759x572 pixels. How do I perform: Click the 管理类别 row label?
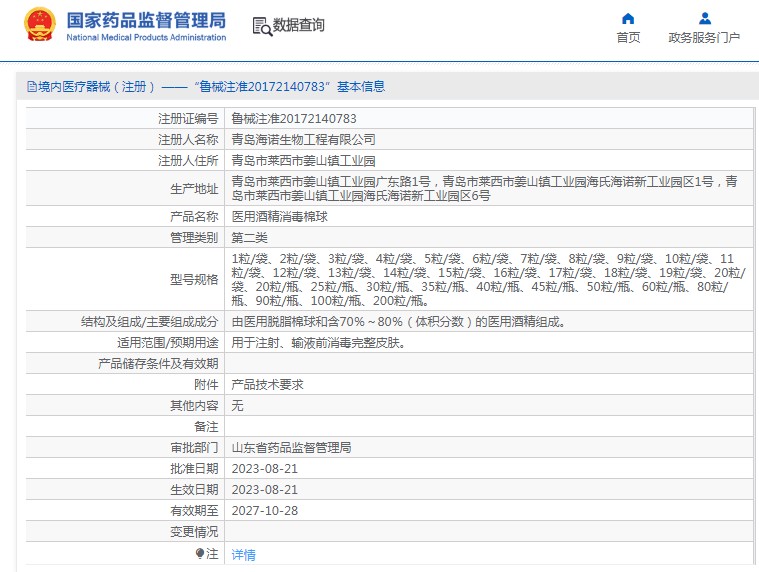coord(194,238)
